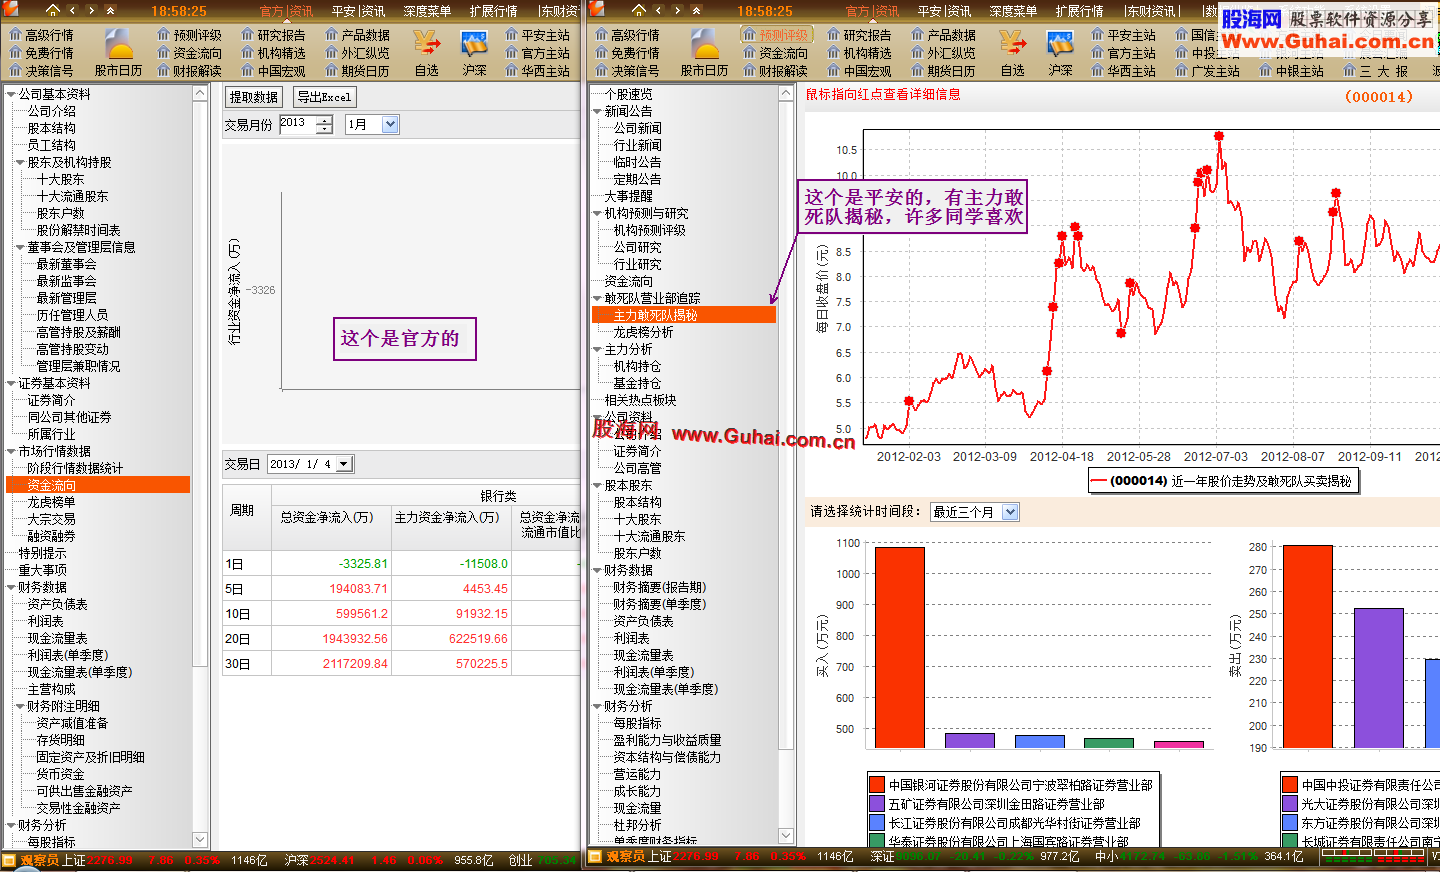Click the 提取数据 button

tap(254, 97)
